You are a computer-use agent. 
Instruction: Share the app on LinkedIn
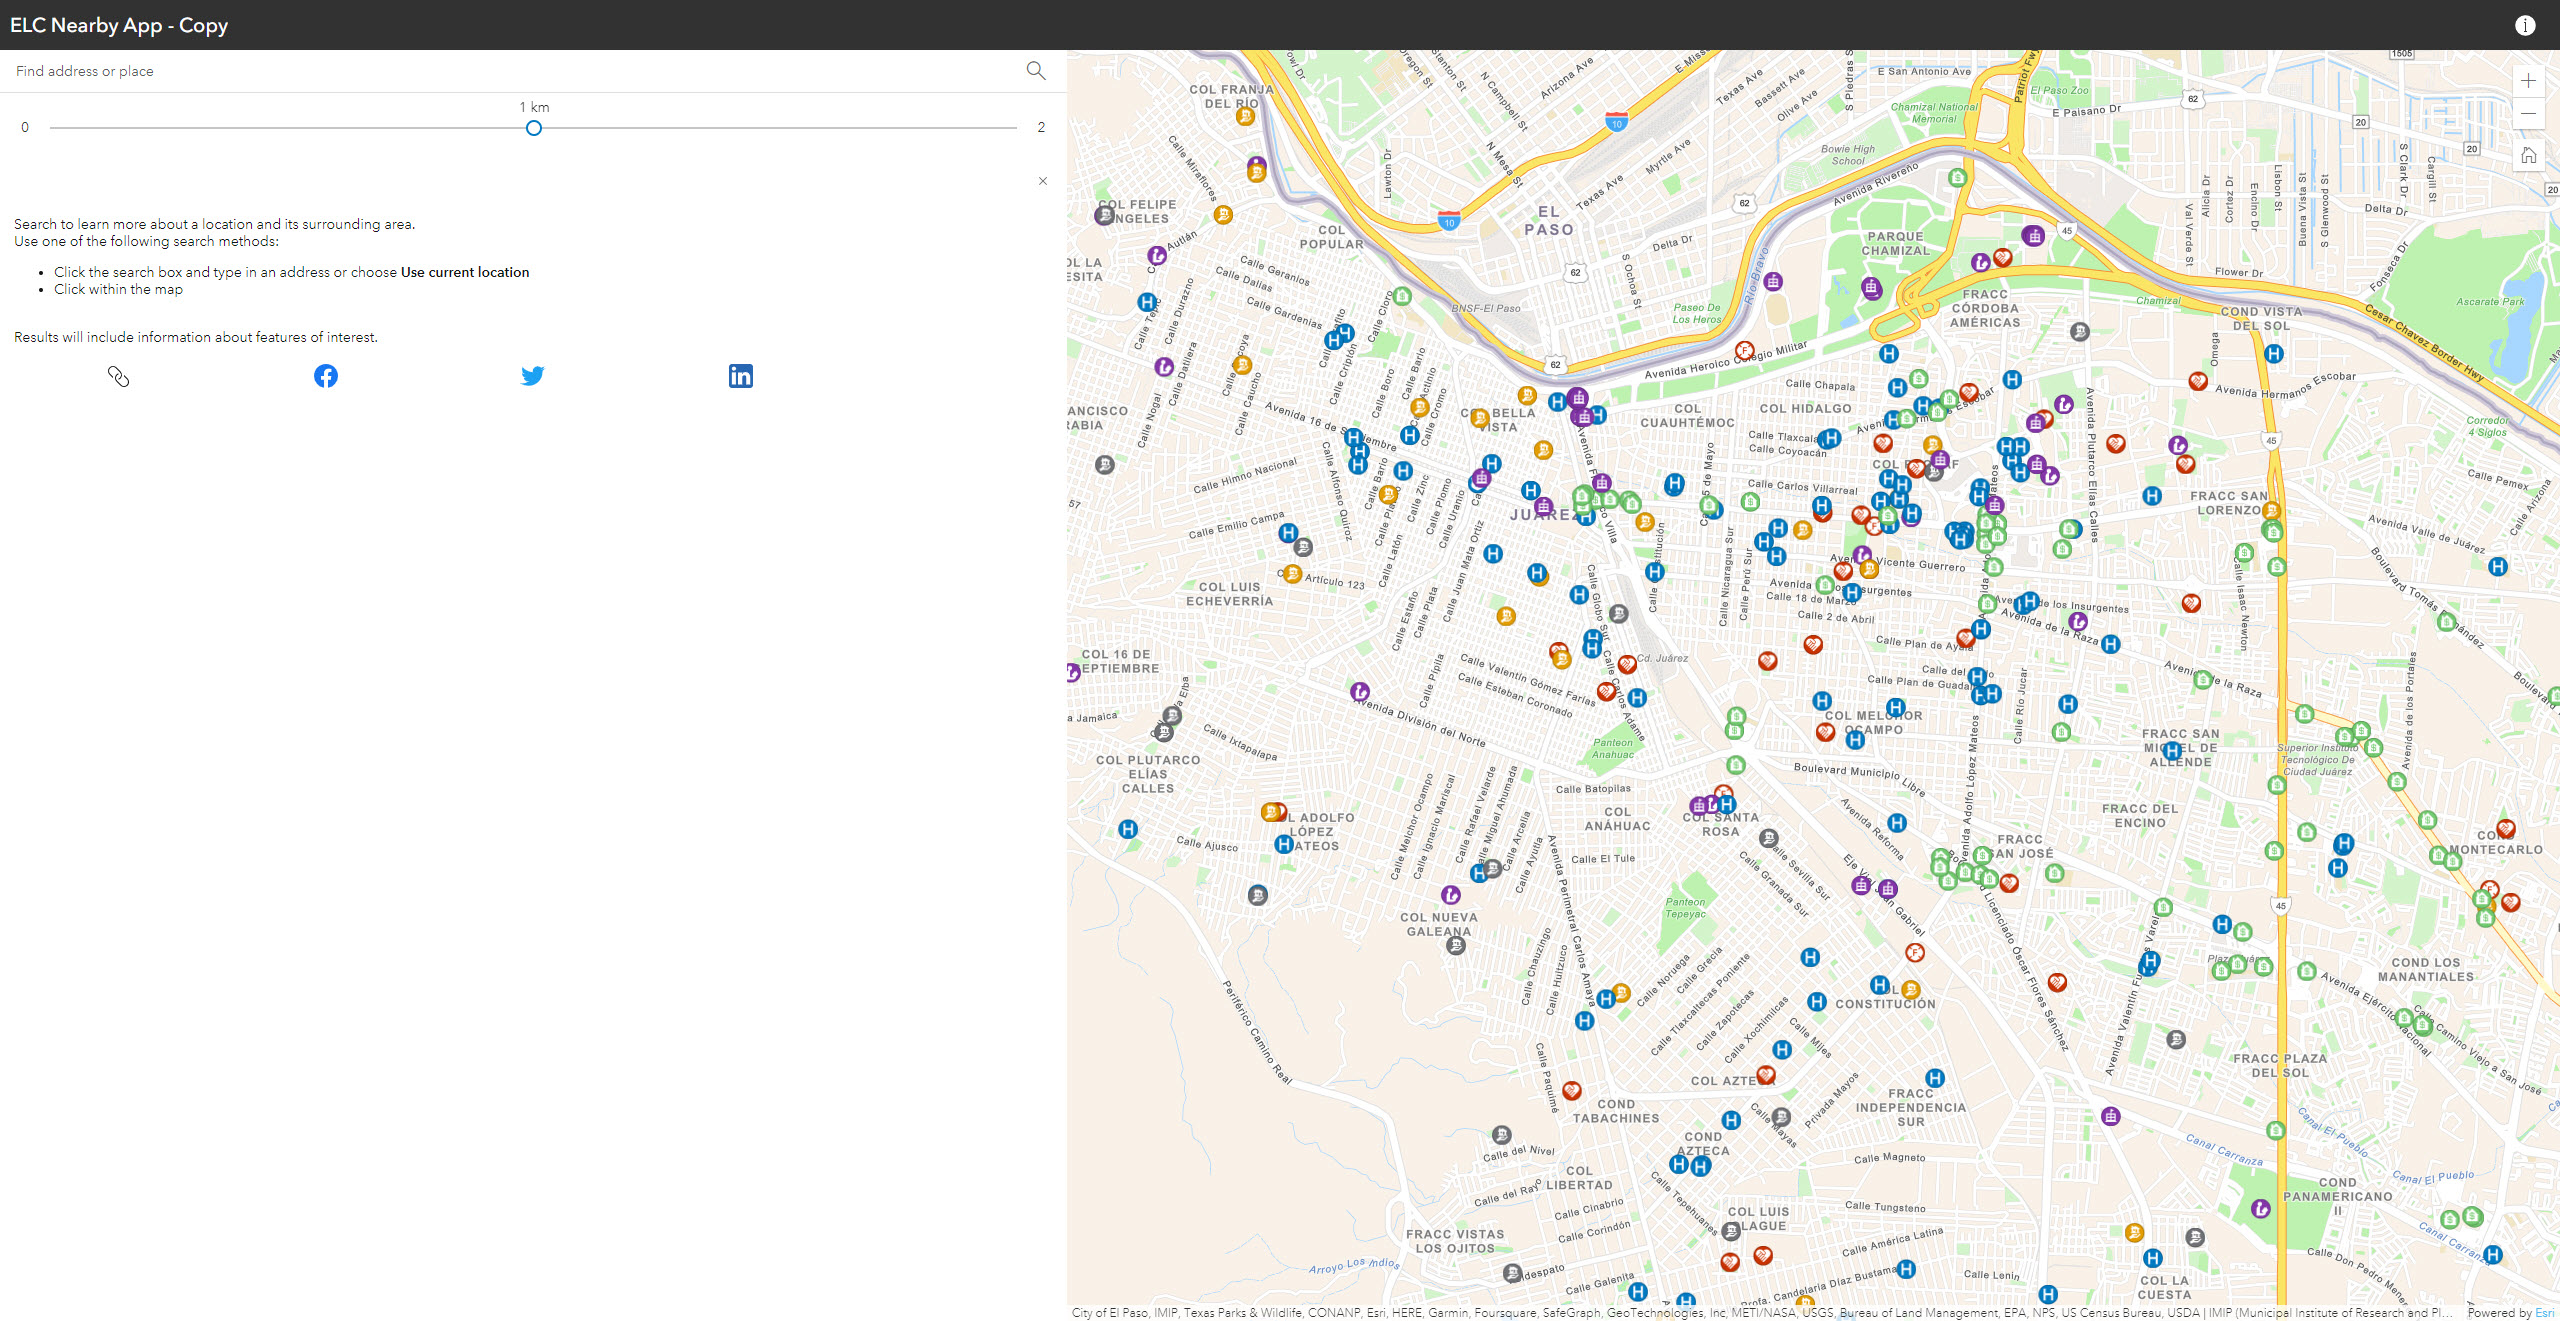pos(741,376)
